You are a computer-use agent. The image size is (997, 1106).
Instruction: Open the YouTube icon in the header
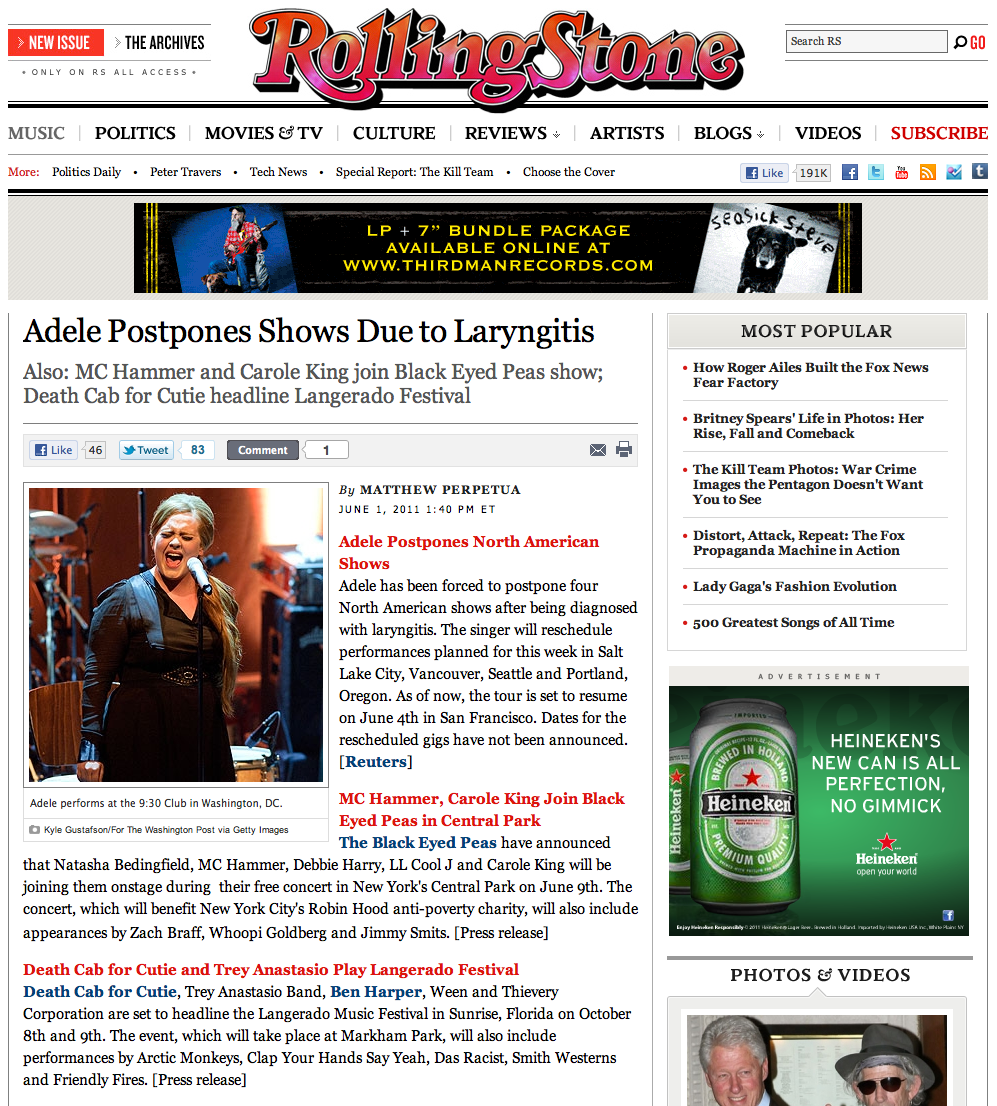pos(902,172)
